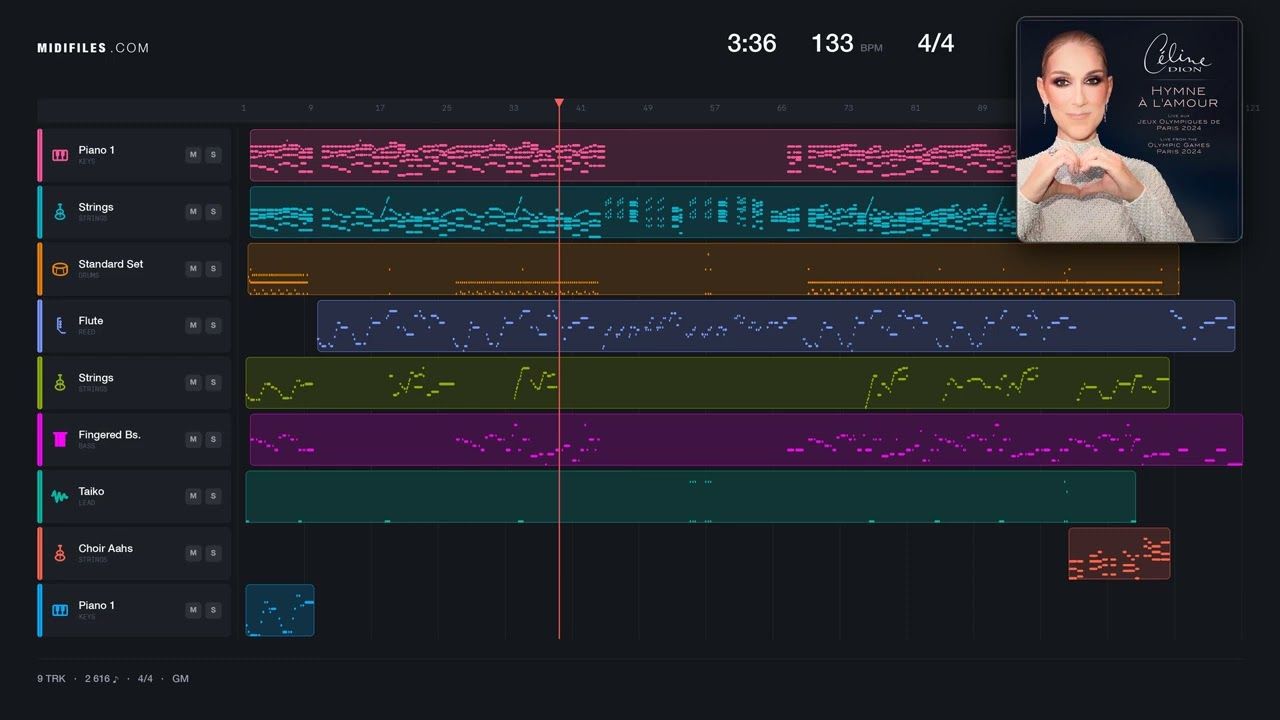Jump to bar 9 on the ruler
Viewport: 1280px width, 720px height.
[310, 108]
